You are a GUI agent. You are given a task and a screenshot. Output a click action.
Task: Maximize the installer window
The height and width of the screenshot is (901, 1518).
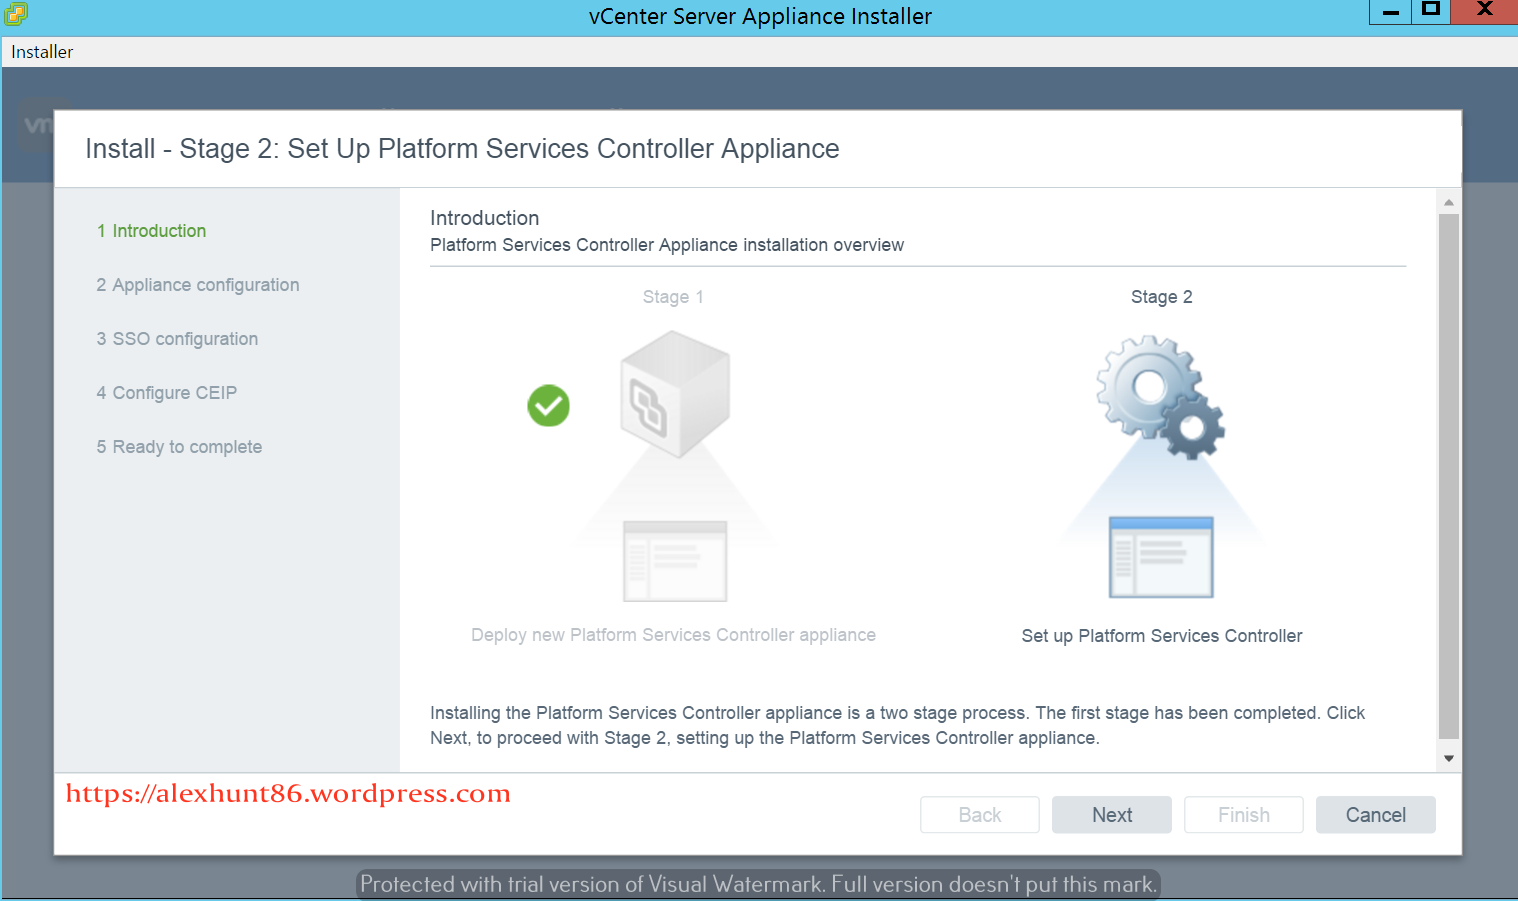(x=1431, y=10)
